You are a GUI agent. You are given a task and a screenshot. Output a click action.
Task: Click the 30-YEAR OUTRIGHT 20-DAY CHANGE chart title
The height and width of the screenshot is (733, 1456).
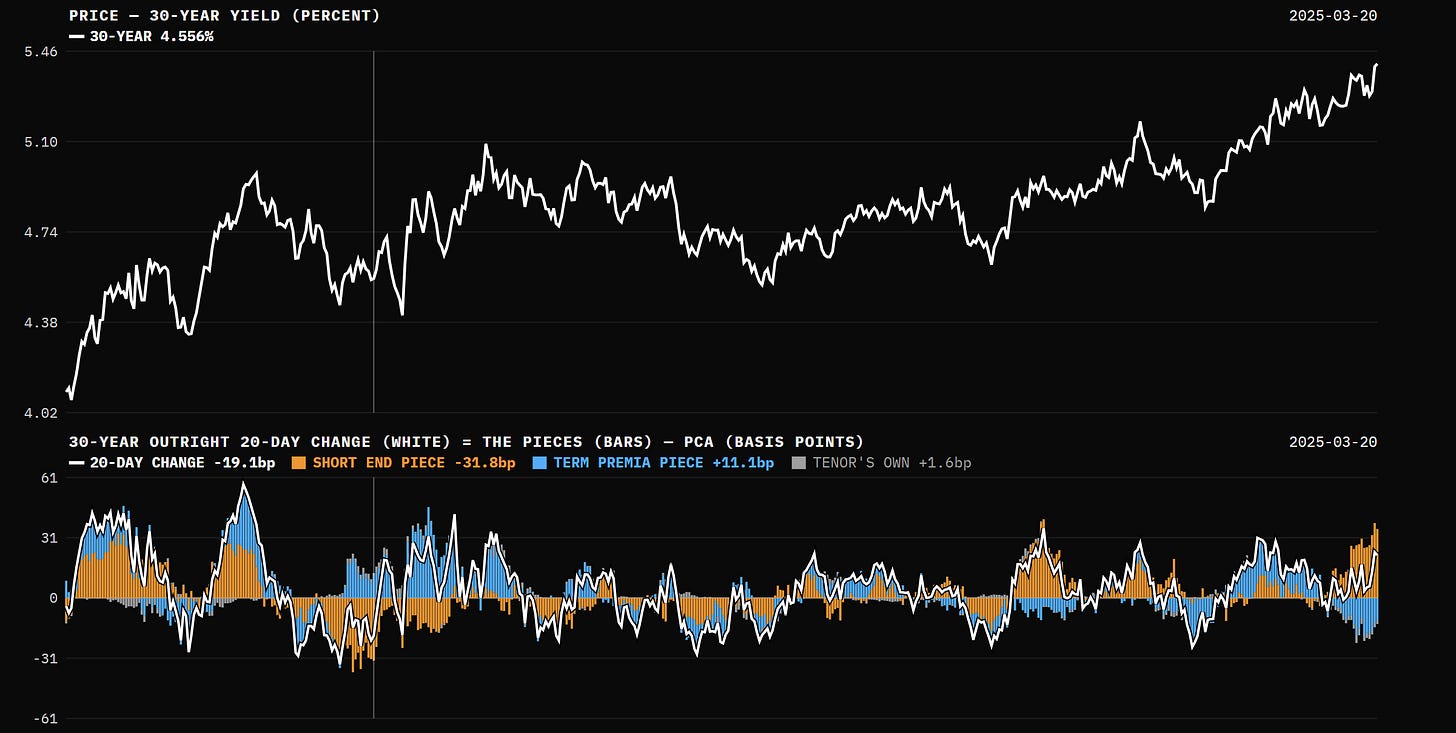(466, 441)
